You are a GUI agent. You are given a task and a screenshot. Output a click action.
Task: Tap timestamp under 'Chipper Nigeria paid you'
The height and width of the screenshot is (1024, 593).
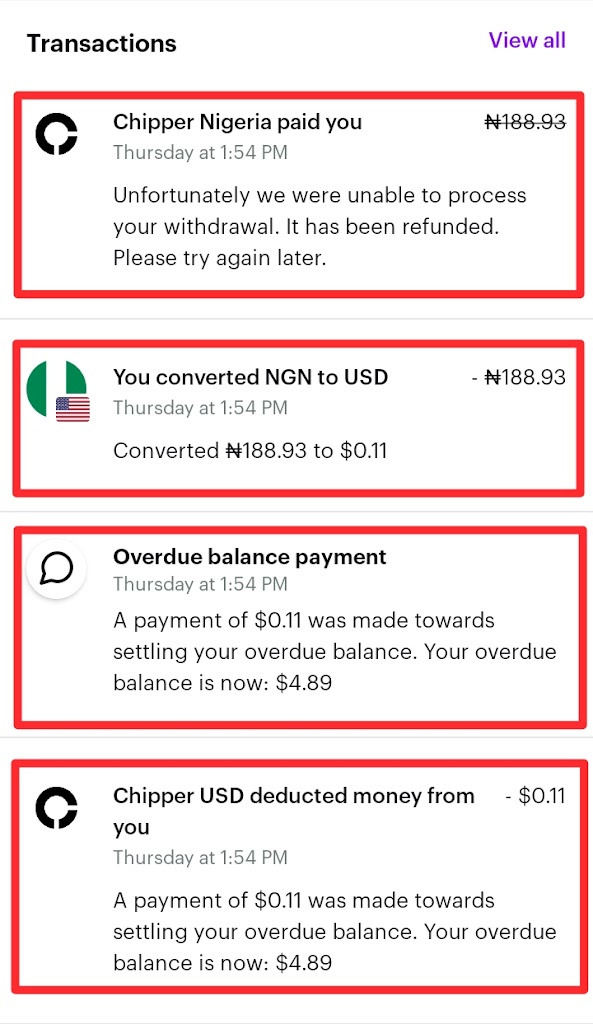point(200,152)
